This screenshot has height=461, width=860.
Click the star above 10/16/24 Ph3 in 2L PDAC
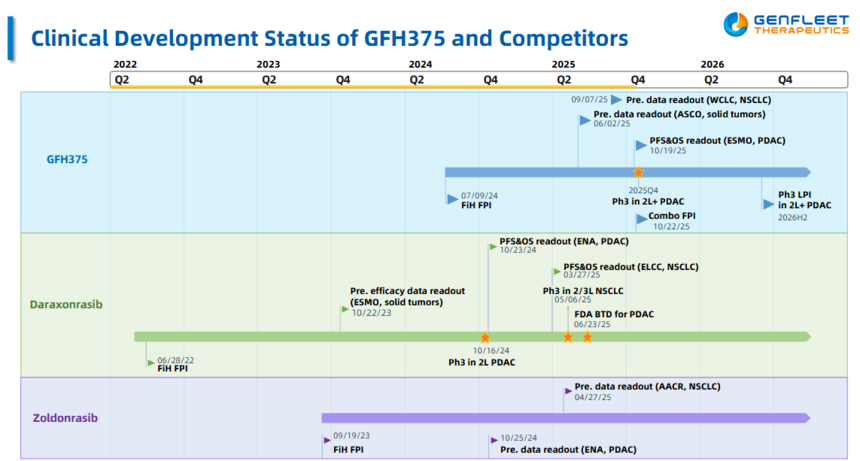click(485, 337)
